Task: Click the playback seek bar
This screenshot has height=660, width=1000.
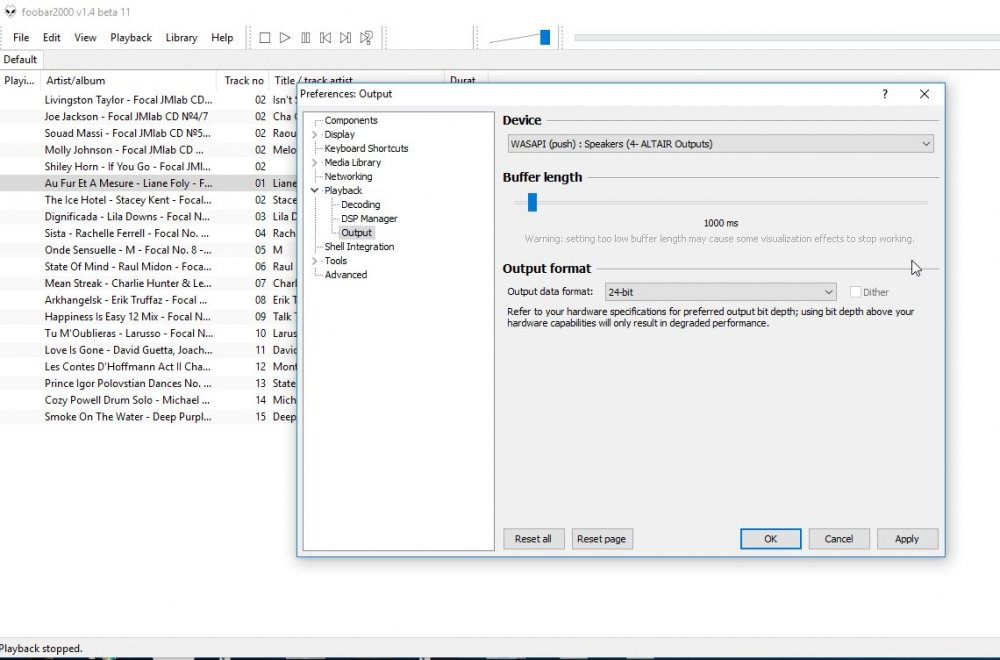Action: point(786,38)
